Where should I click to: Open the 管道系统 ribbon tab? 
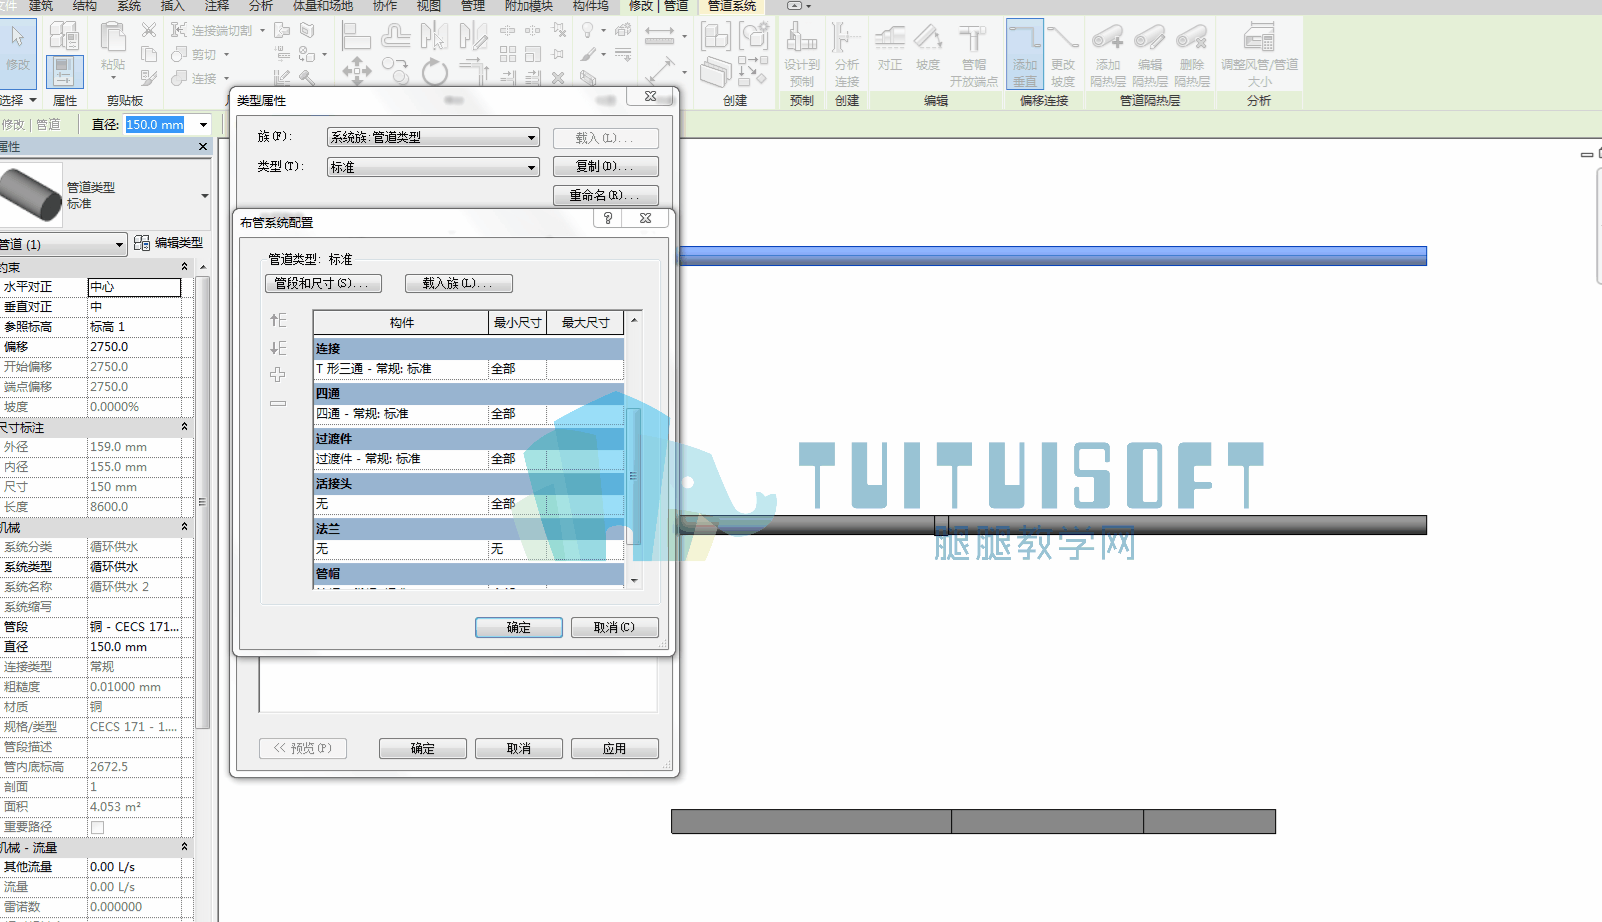(732, 6)
